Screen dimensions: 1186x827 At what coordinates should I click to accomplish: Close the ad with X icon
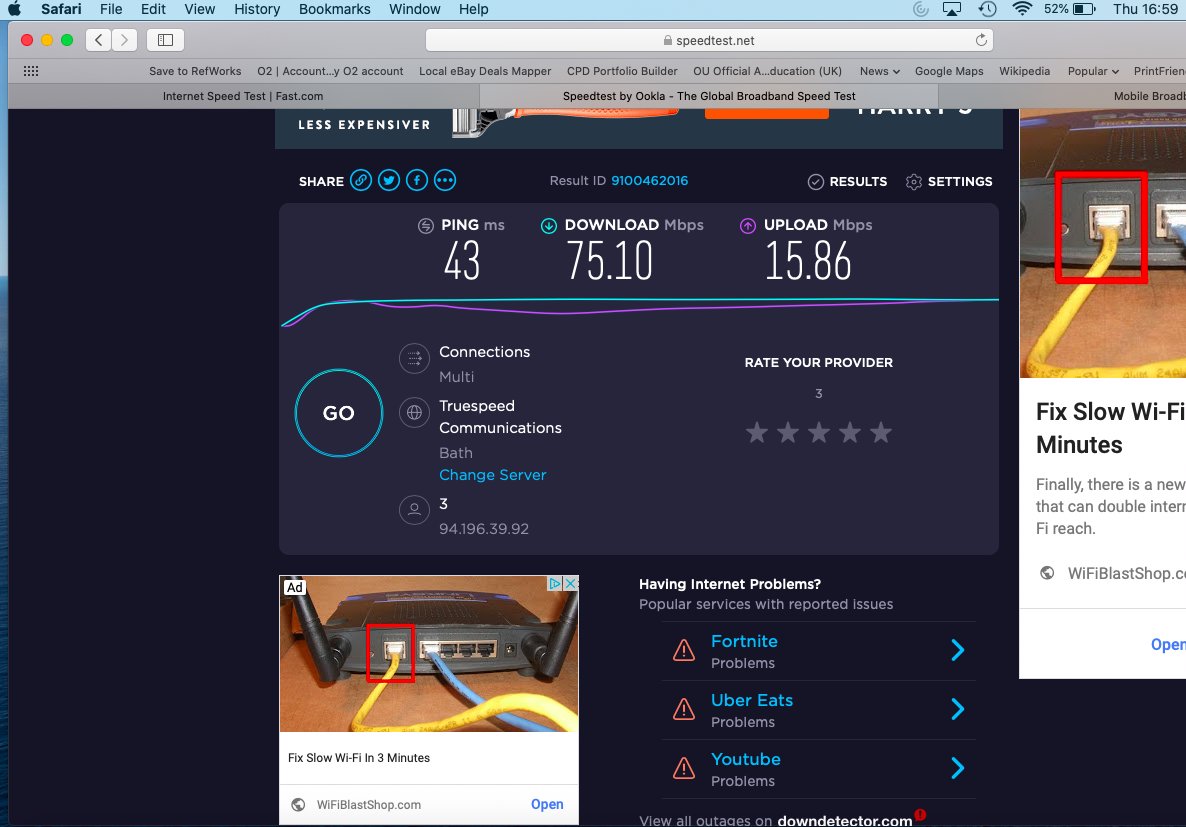click(x=572, y=583)
